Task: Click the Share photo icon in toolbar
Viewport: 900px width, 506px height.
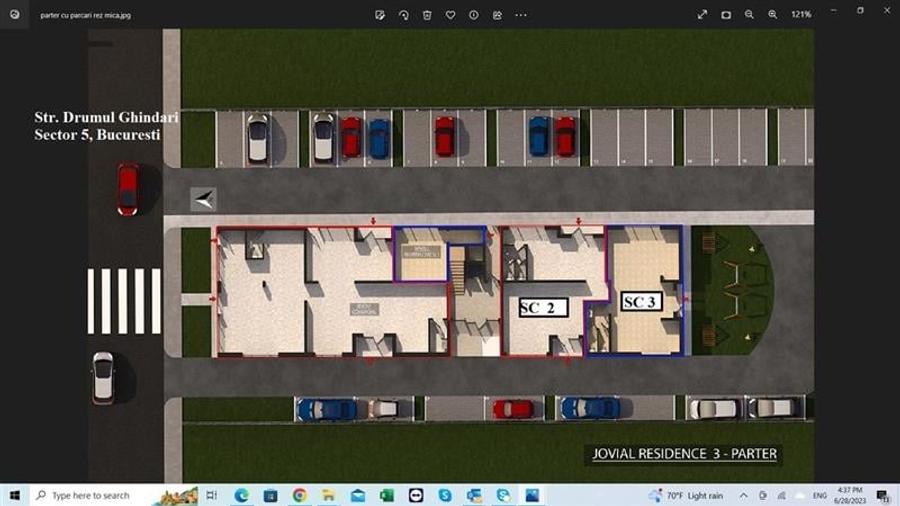Action: tap(497, 15)
